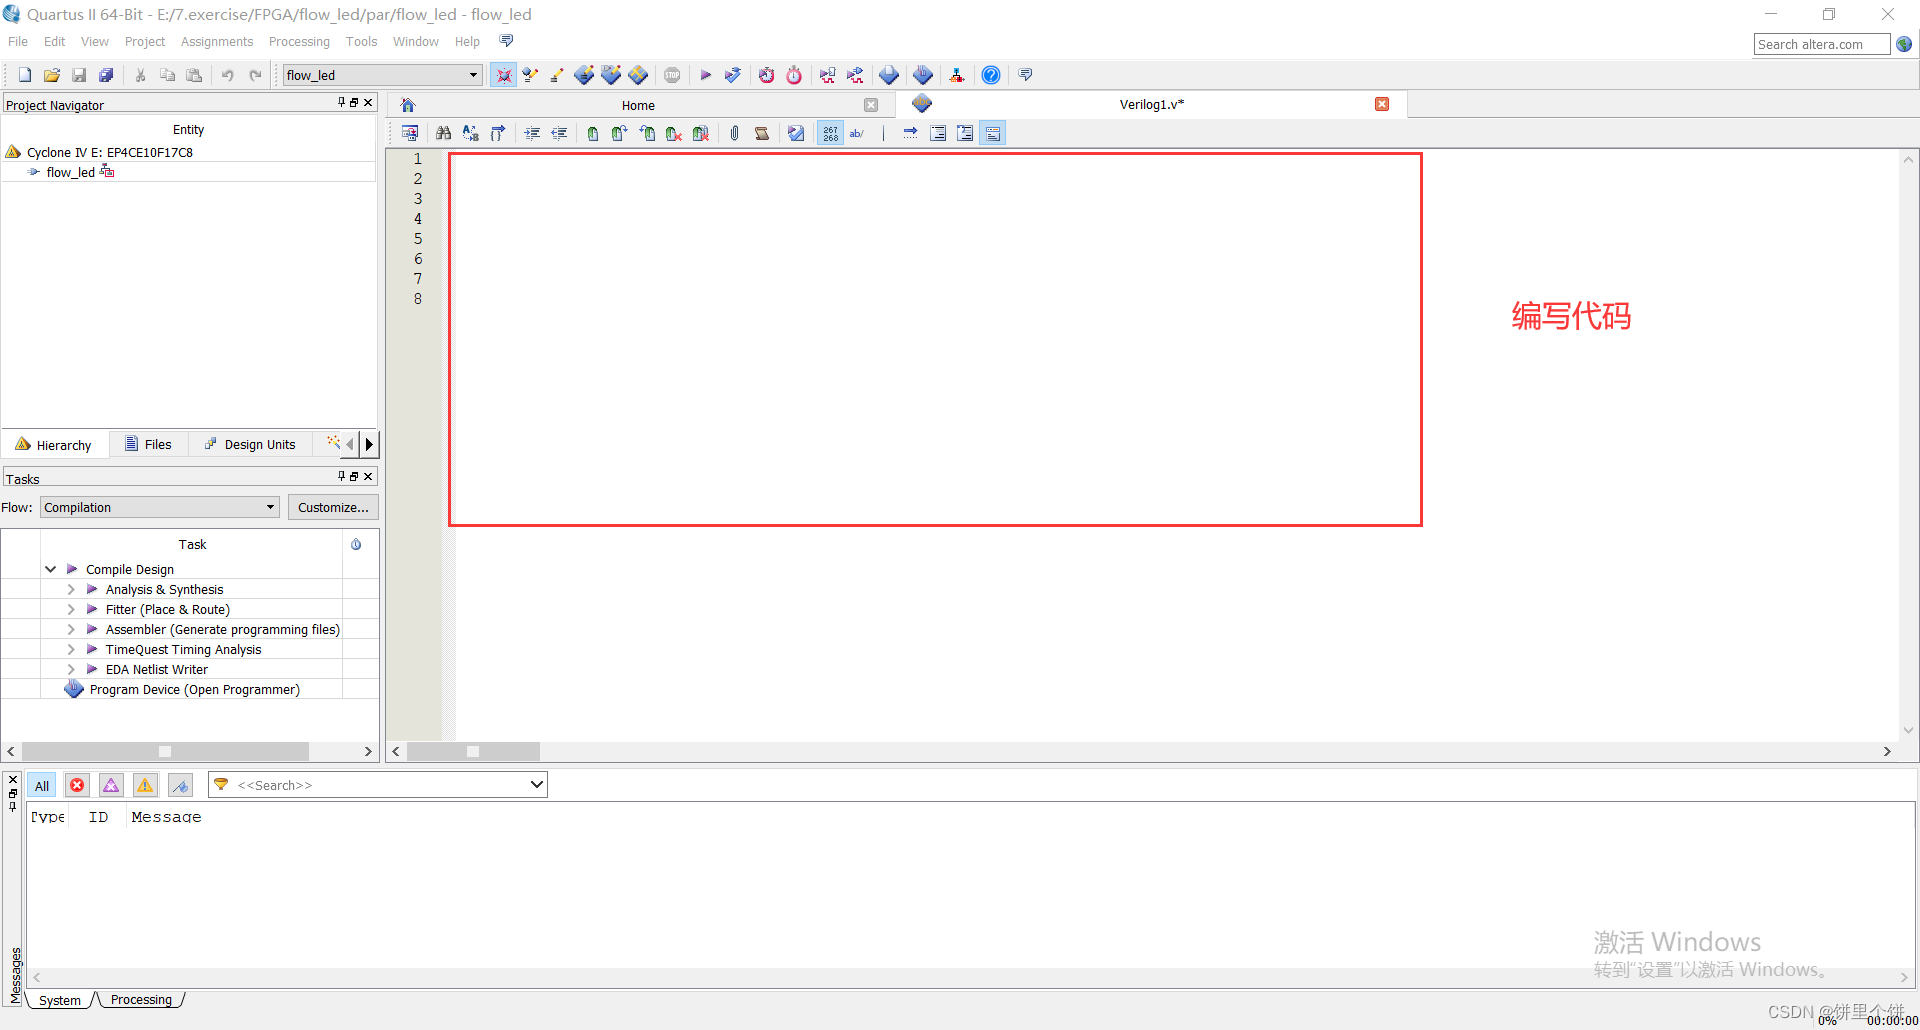This screenshot has height=1030, width=1920.
Task: Open the Flow Compilation dropdown
Action: (159, 507)
